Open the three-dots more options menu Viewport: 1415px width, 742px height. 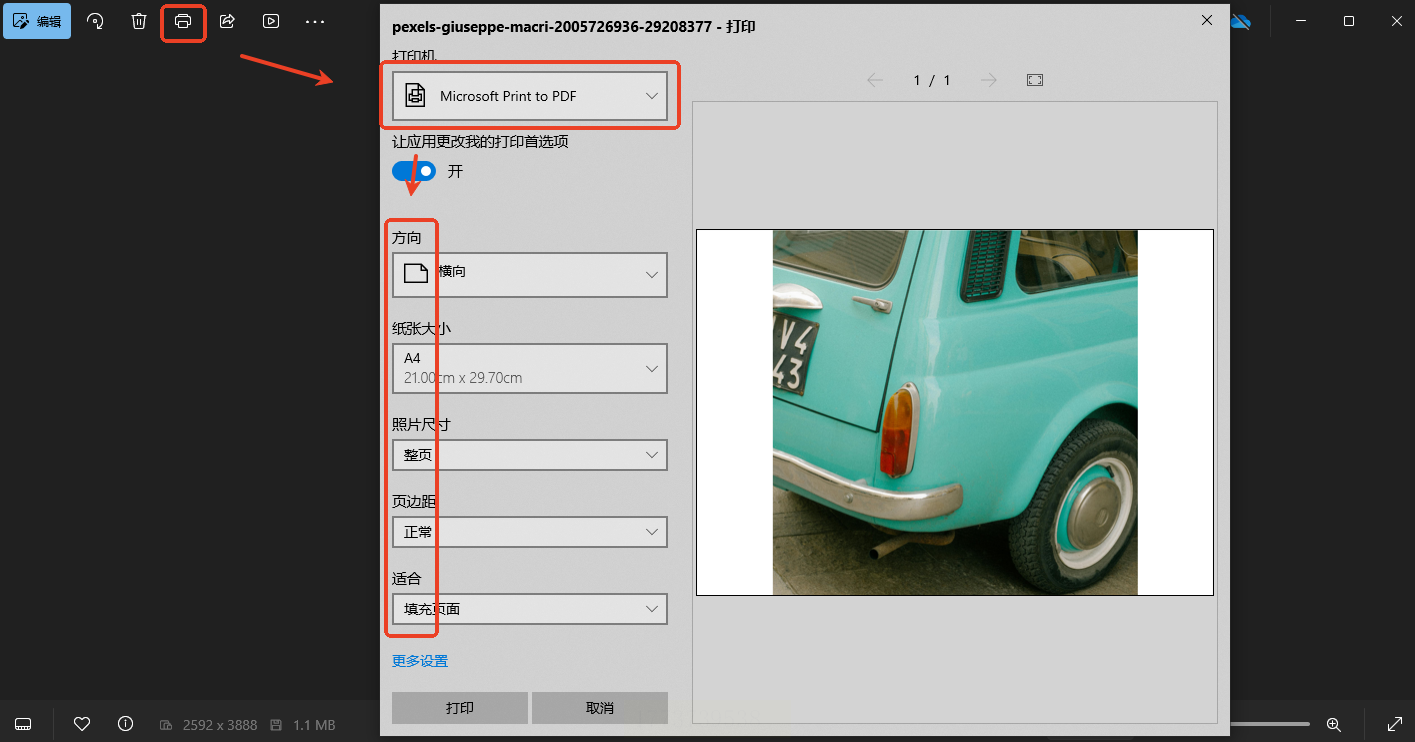315,21
